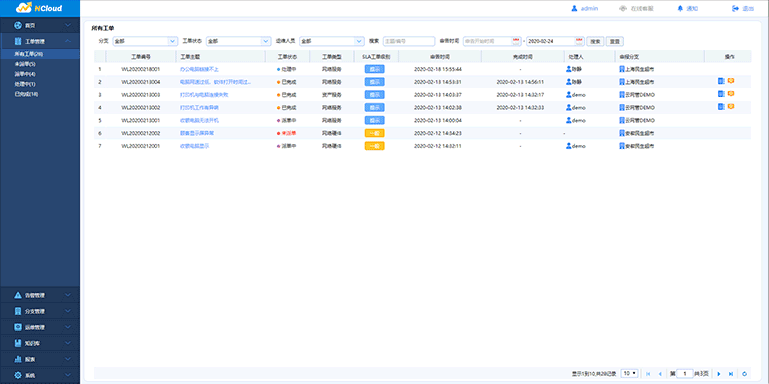The image size is (769, 384).
Task: Click the search button beside date range
Action: [x=595, y=41]
